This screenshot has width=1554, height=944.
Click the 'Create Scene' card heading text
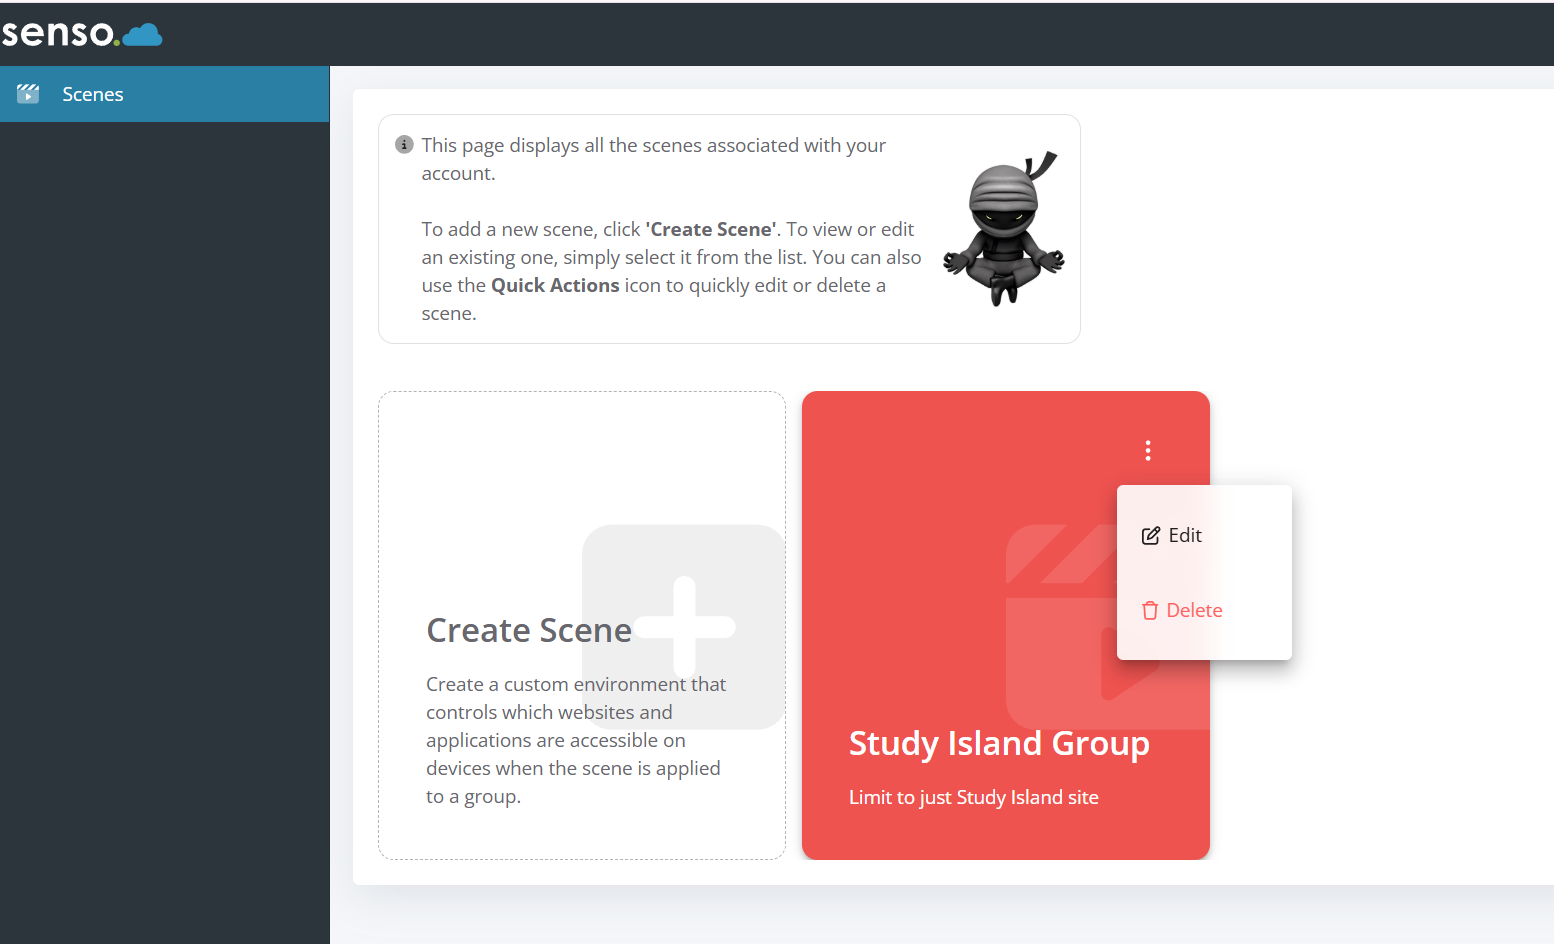(x=529, y=630)
